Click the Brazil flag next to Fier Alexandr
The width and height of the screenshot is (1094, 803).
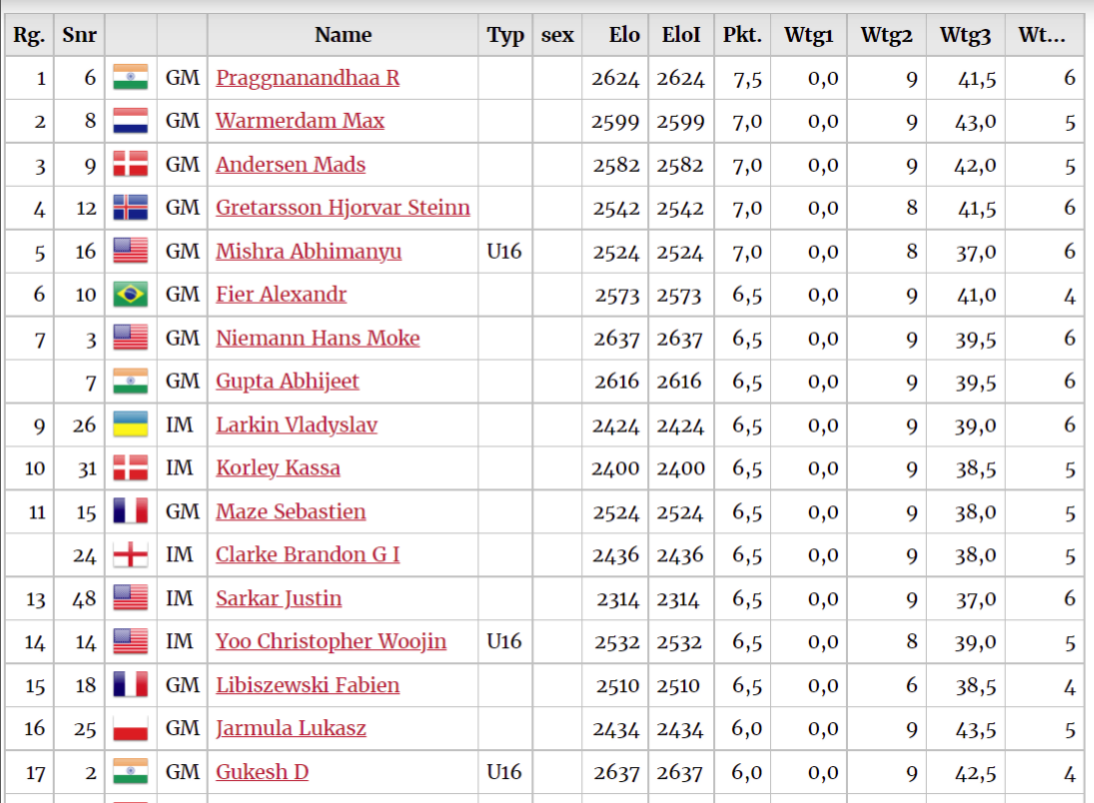pyautogui.click(x=130, y=294)
